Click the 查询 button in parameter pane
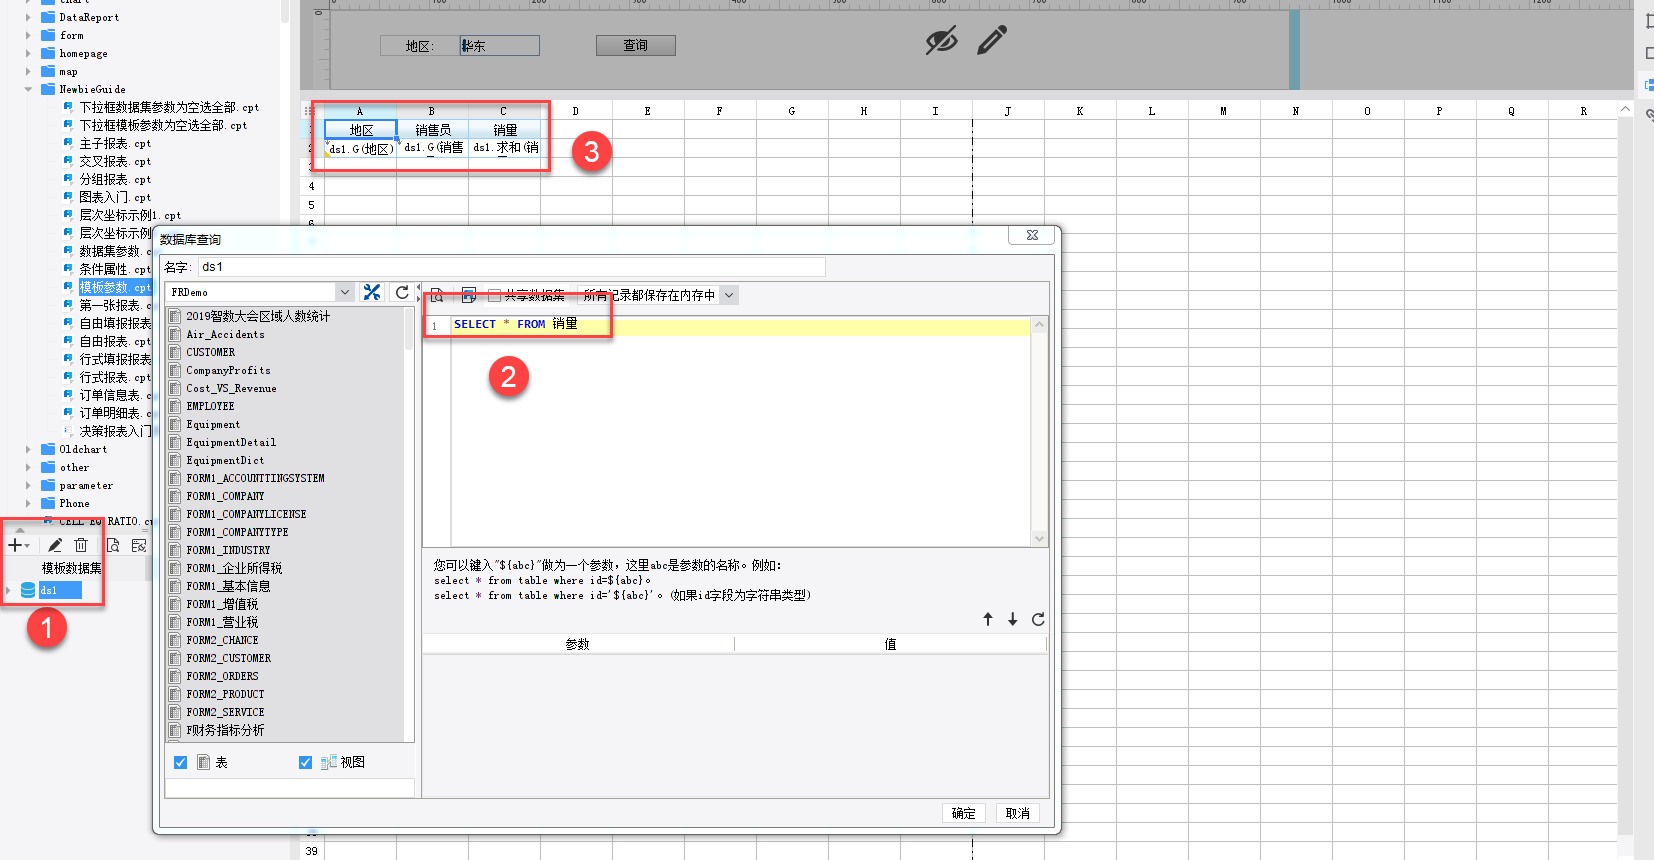Image resolution: width=1654 pixels, height=860 pixels. [636, 45]
